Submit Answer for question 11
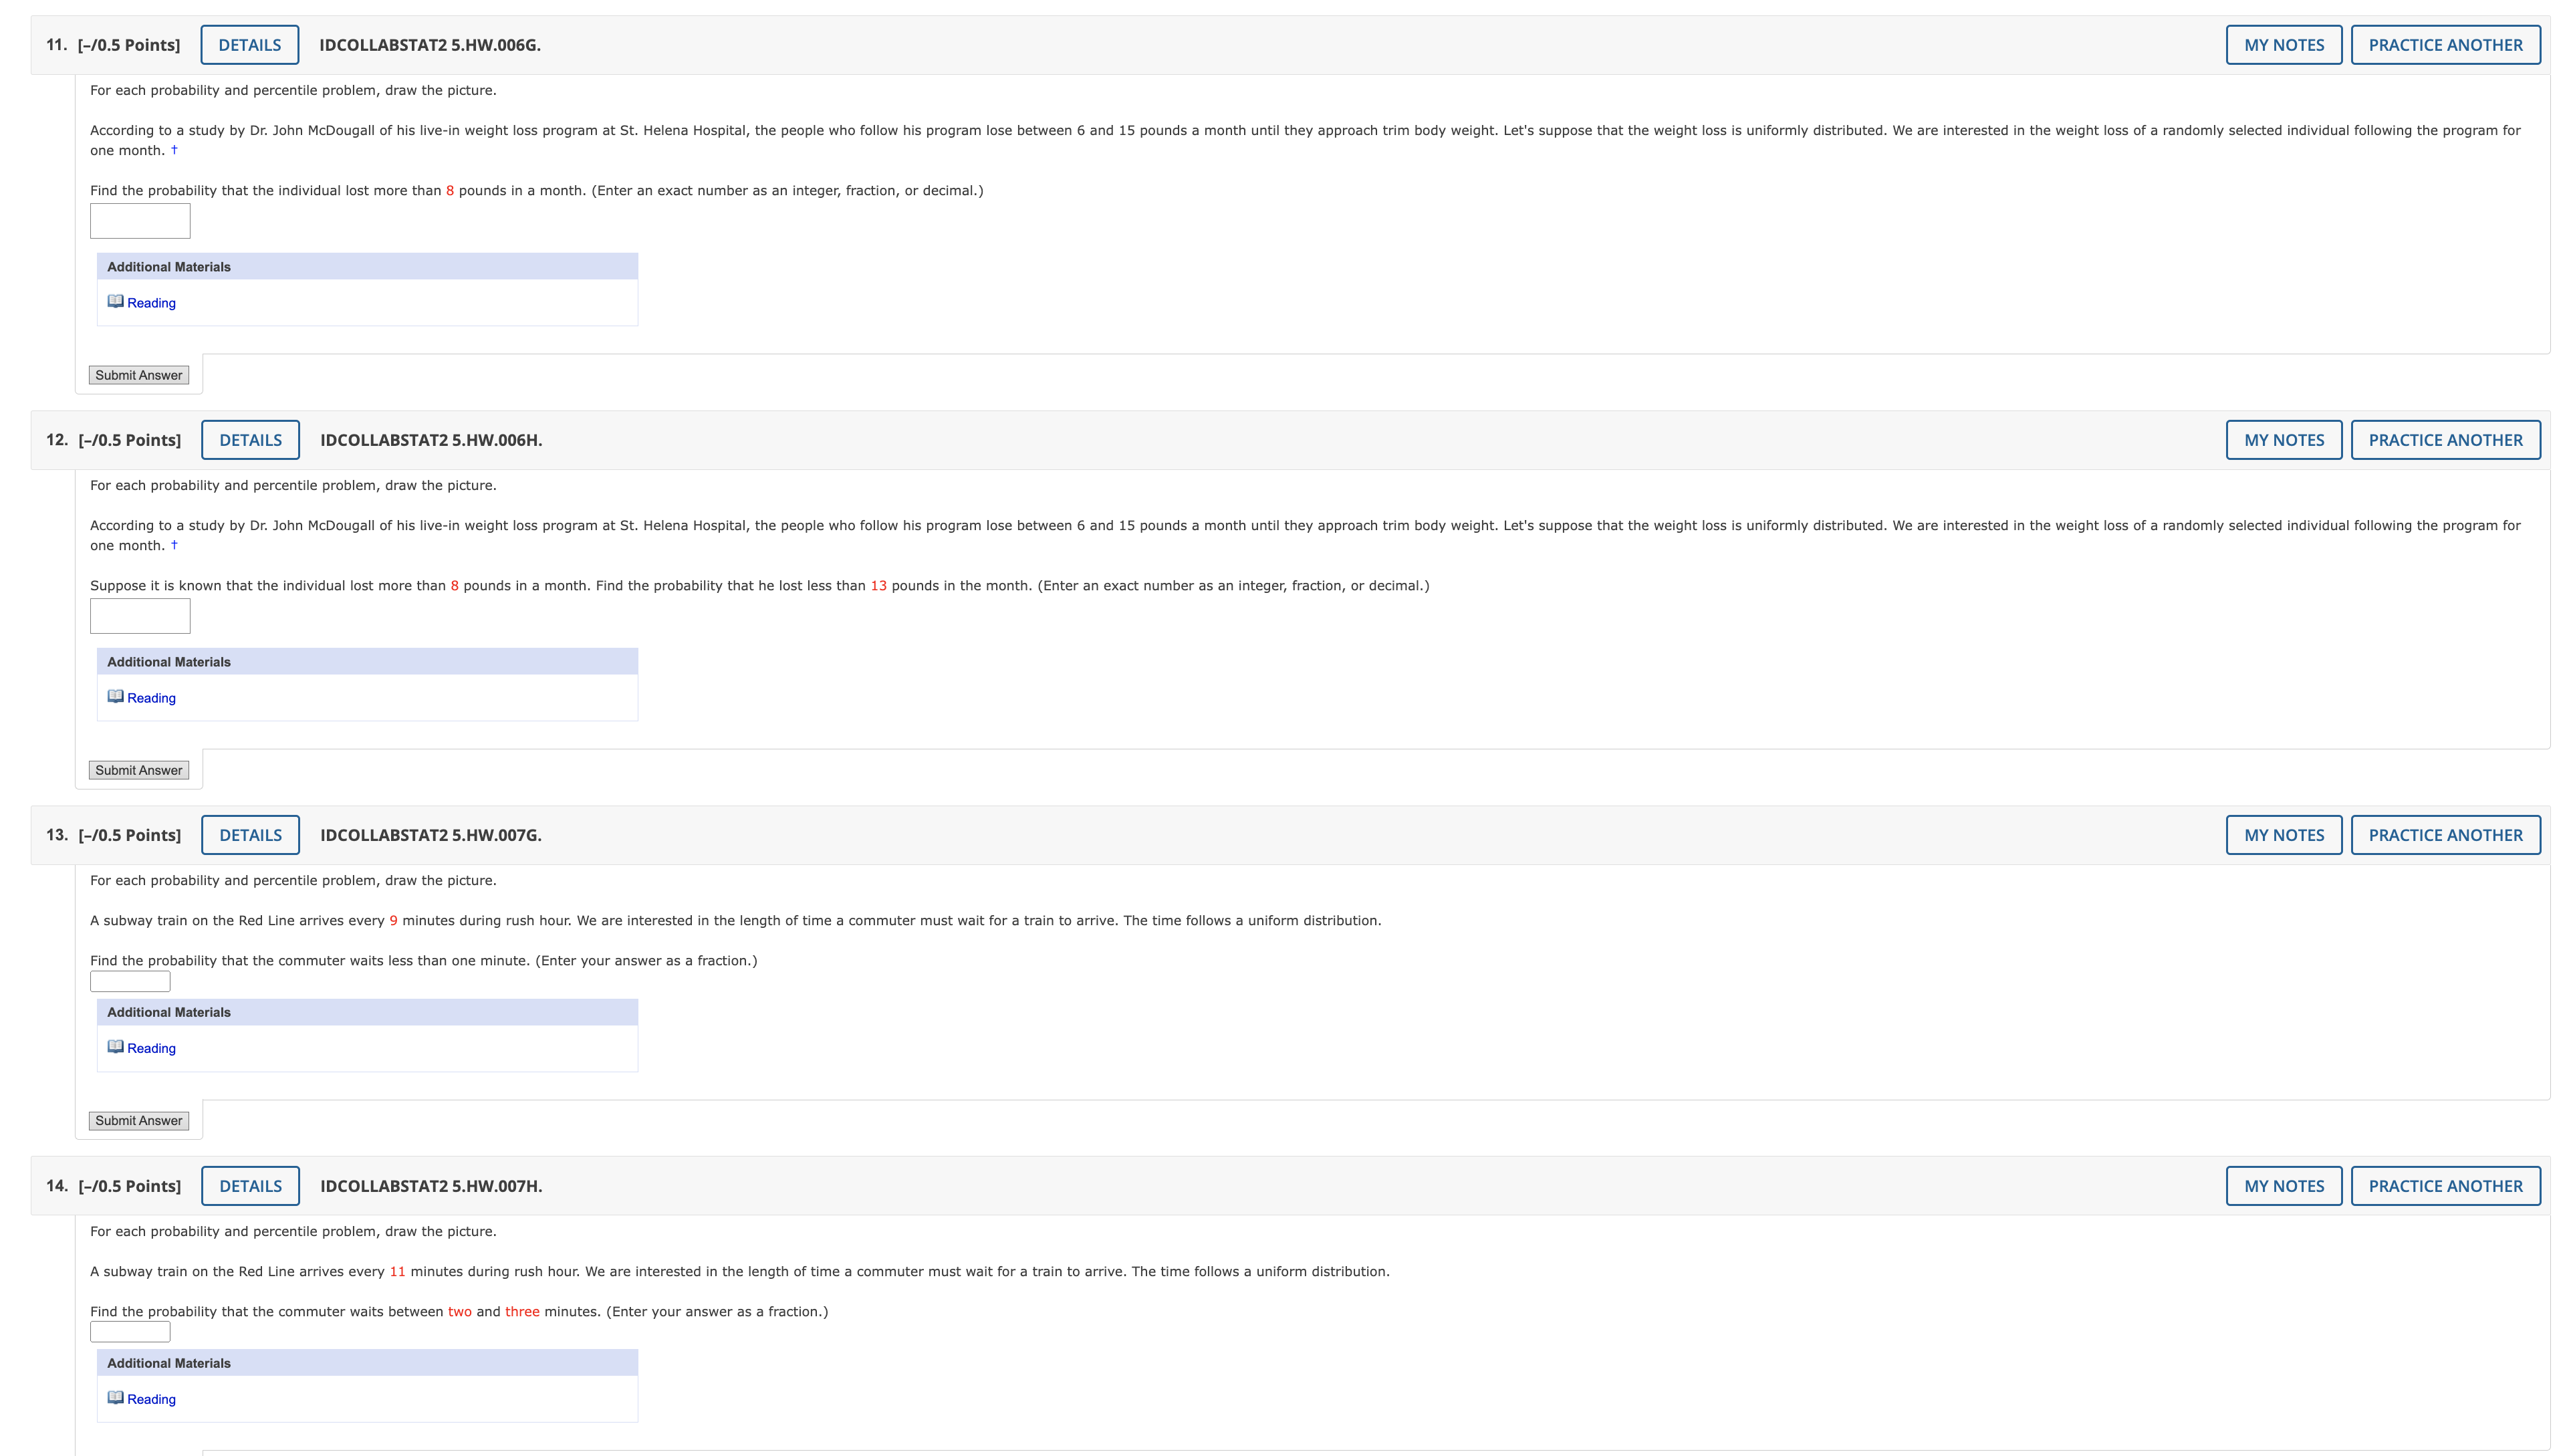 pyautogui.click(x=139, y=375)
